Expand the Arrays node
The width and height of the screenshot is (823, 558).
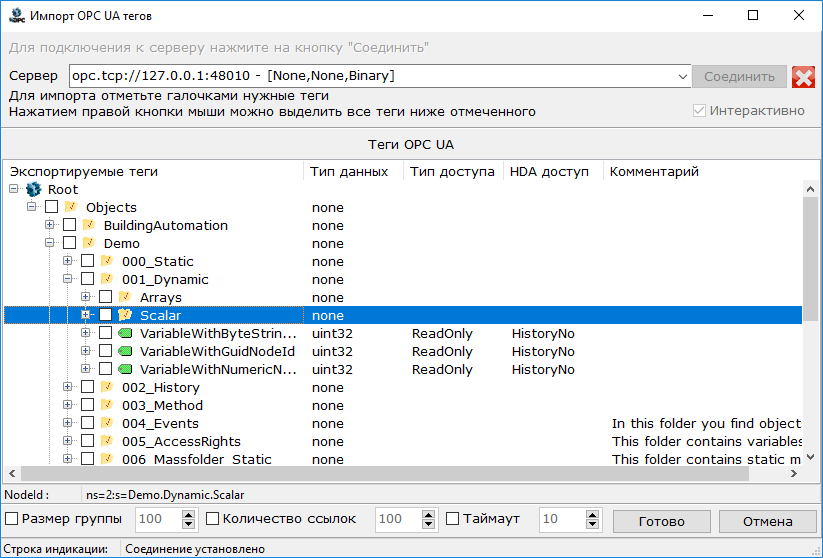click(86, 297)
